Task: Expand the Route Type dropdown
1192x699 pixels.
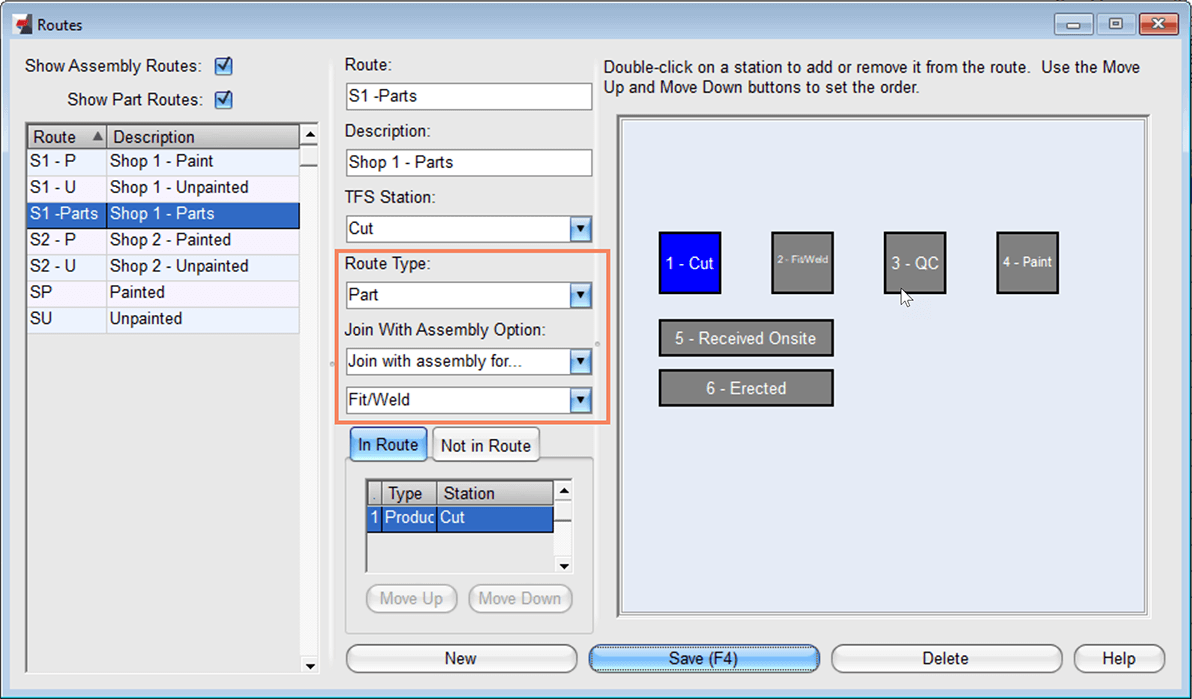Action: point(580,296)
